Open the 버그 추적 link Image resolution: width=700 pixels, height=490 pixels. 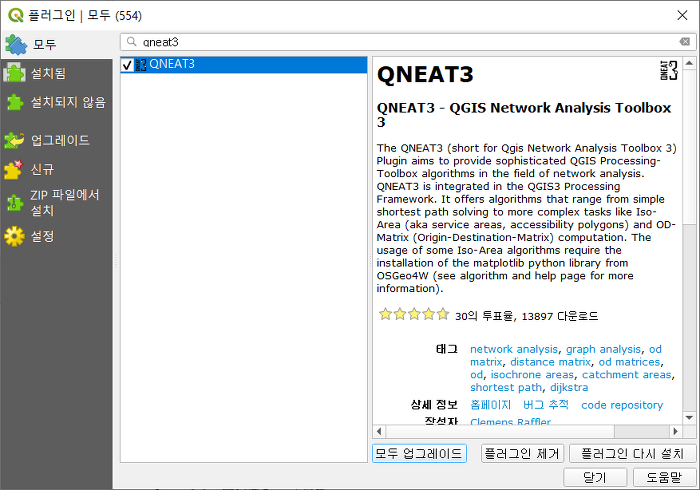[546, 405]
